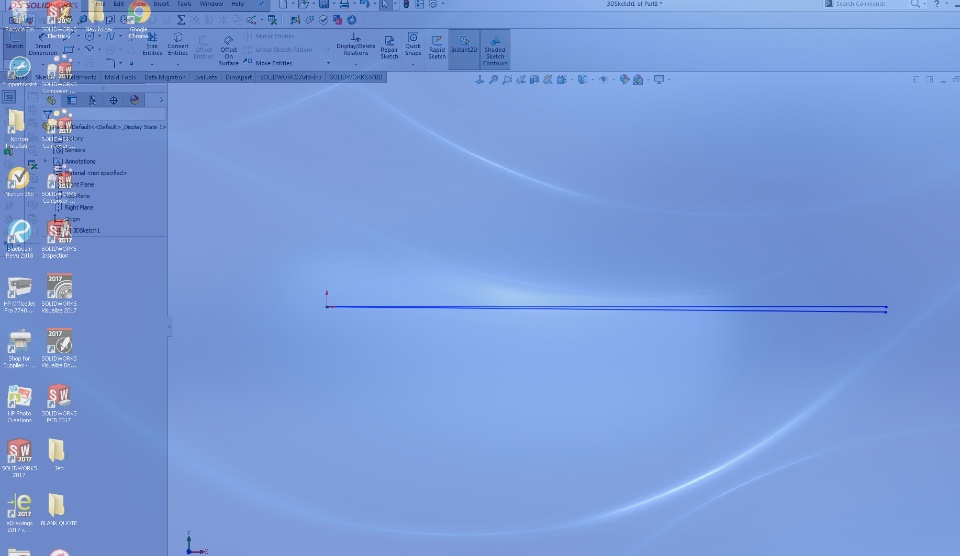The image size is (960, 556).
Task: Click the Undo icon
Action: (x=365, y=4)
